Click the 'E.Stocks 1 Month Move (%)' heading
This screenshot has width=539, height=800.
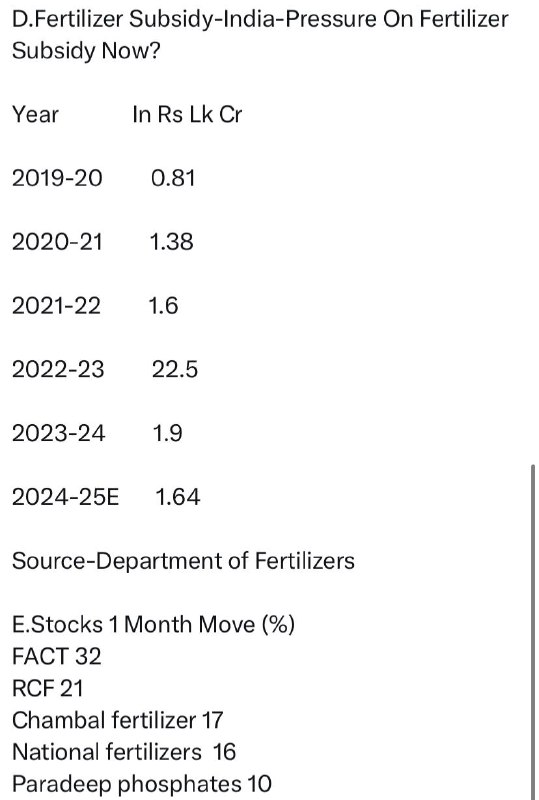click(x=153, y=624)
